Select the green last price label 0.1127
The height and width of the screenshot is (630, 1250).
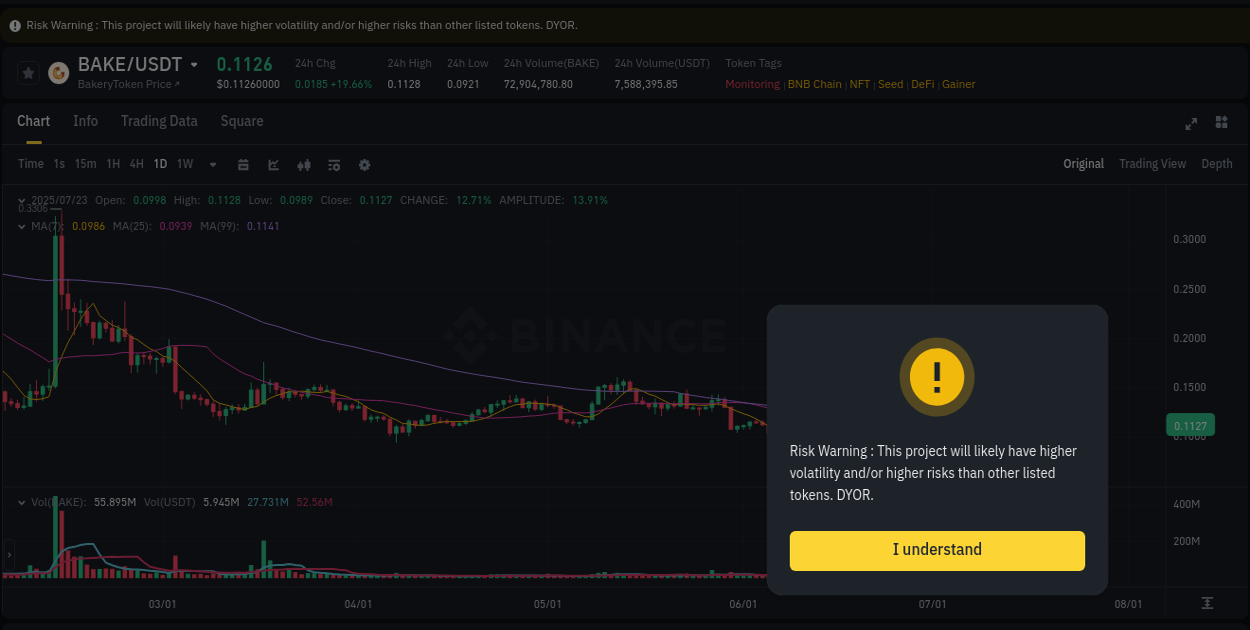click(x=1189, y=425)
